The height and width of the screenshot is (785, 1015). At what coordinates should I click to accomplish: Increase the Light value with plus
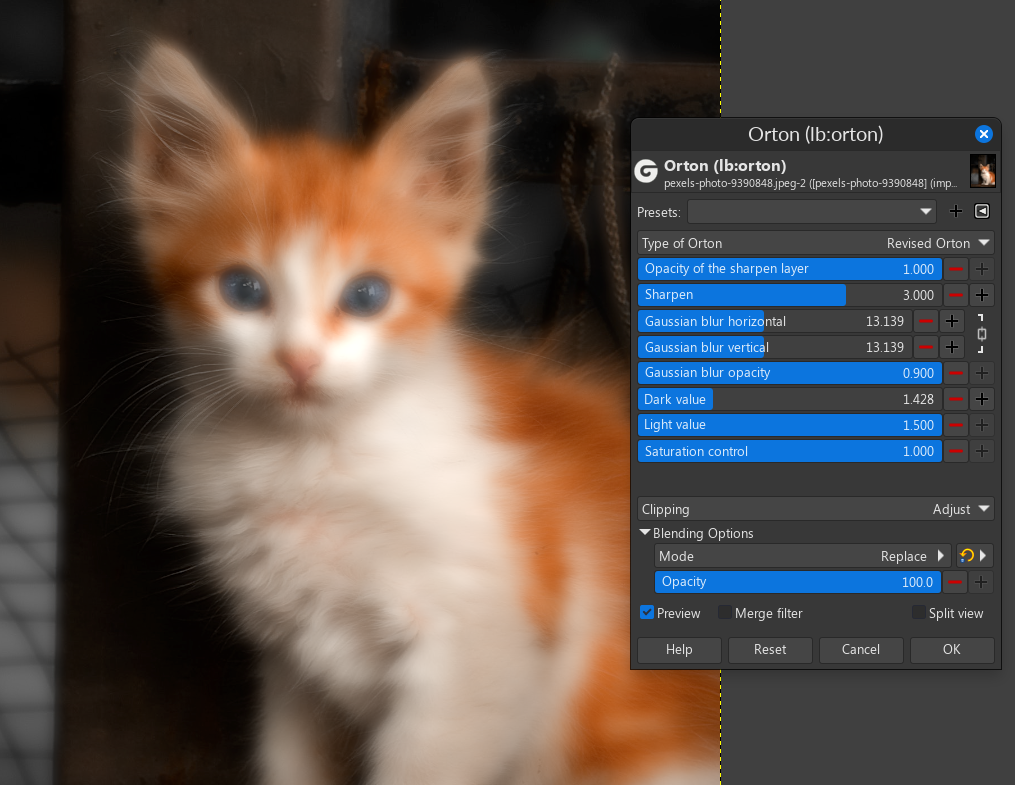click(x=982, y=425)
